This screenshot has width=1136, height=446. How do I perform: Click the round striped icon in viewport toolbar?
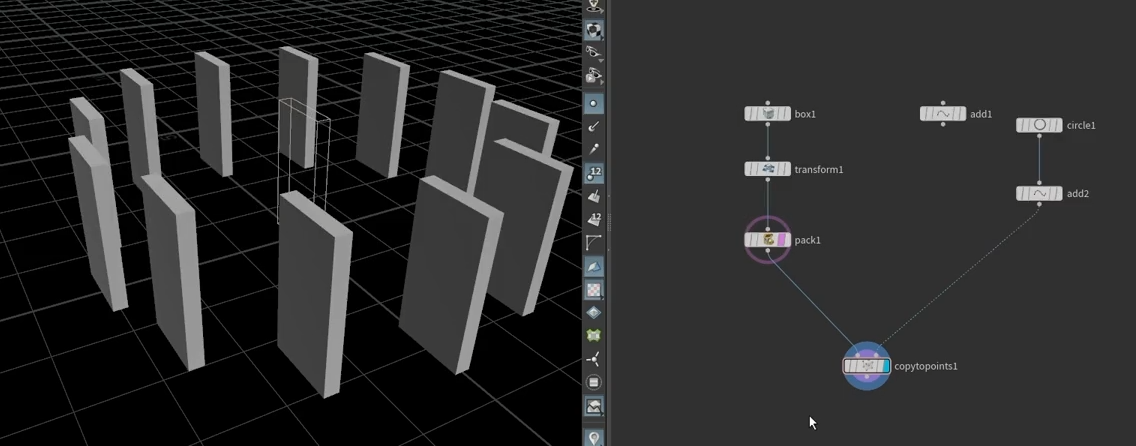[593, 382]
